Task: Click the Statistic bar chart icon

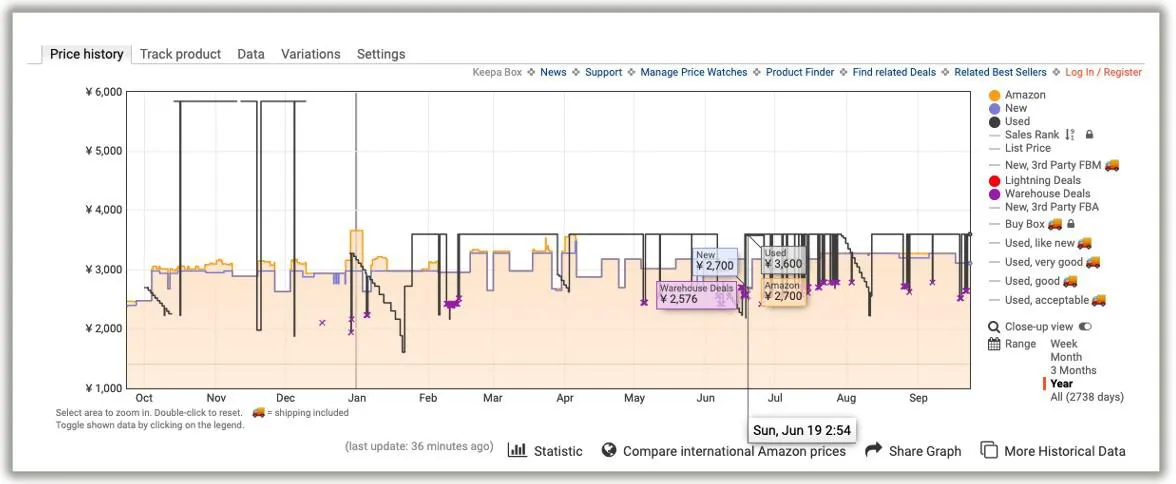Action: click(517, 450)
